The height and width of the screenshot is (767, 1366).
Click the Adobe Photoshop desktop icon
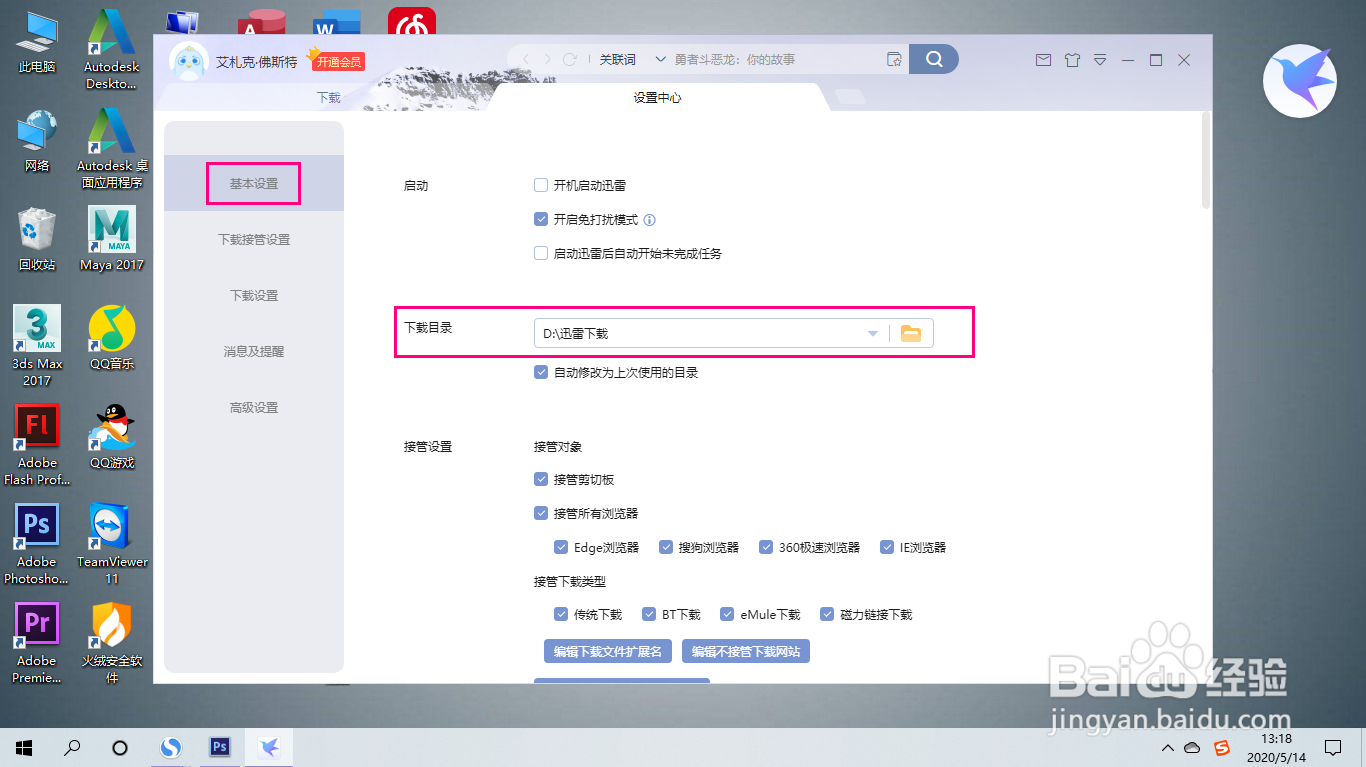coord(37,544)
